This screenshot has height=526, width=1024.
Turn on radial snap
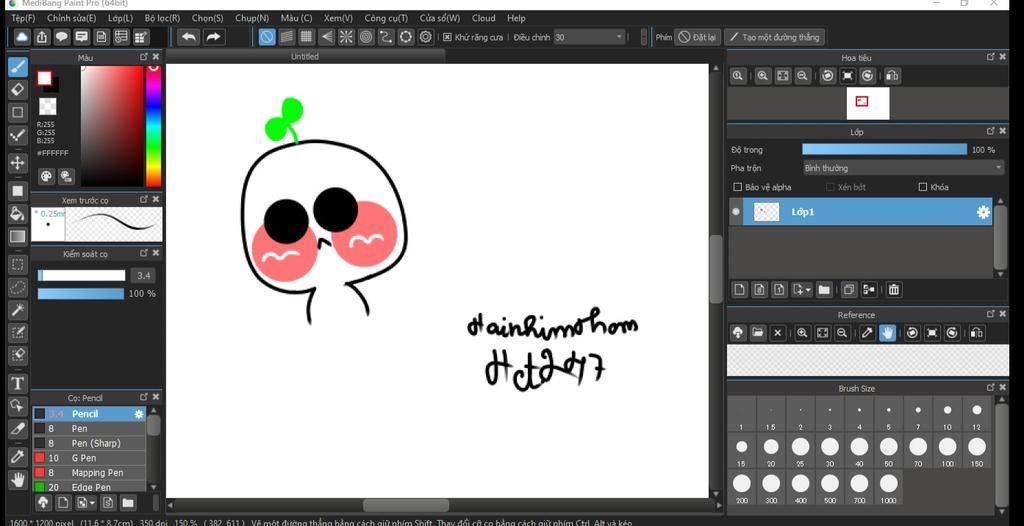coord(346,37)
